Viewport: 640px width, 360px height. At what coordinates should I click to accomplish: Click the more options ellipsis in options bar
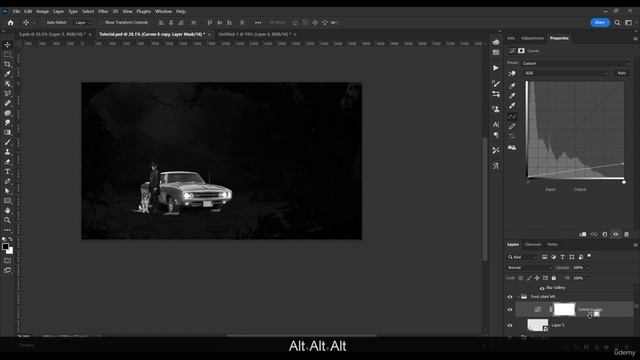(258, 23)
